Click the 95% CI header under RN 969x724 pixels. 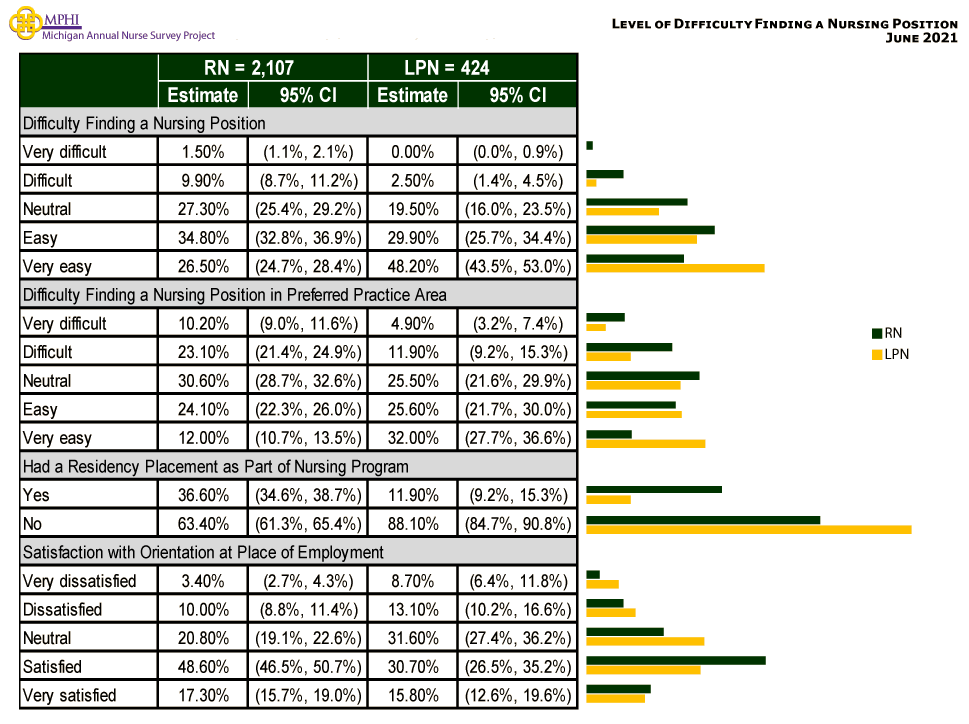point(307,94)
